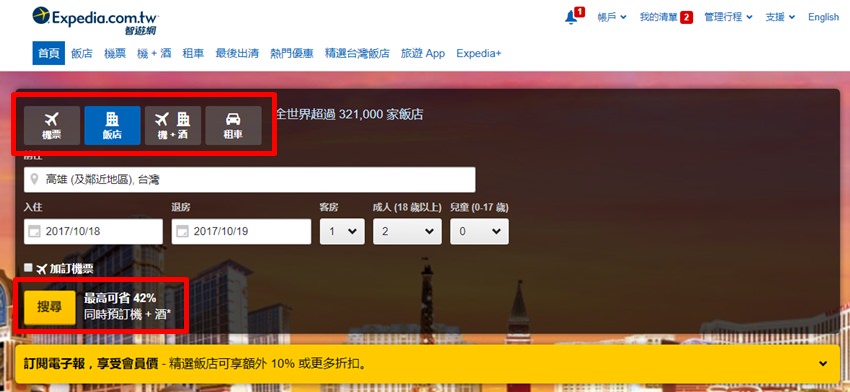Open the notification bell icon
The width and height of the screenshot is (850, 392).
click(571, 17)
